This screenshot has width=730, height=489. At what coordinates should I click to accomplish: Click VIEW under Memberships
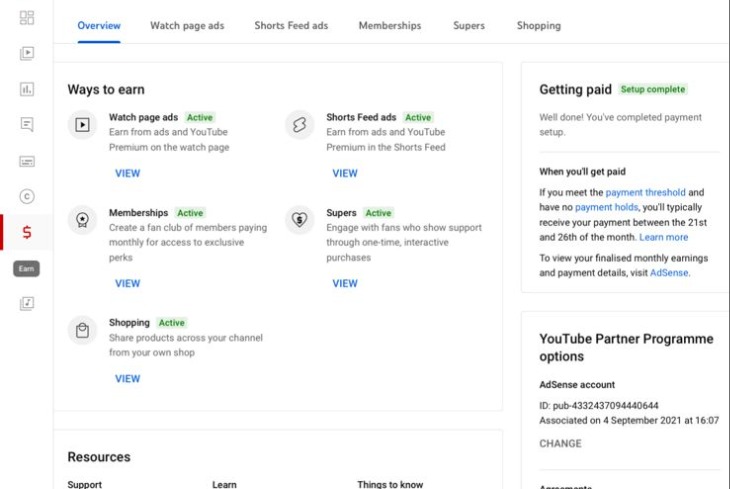click(128, 283)
